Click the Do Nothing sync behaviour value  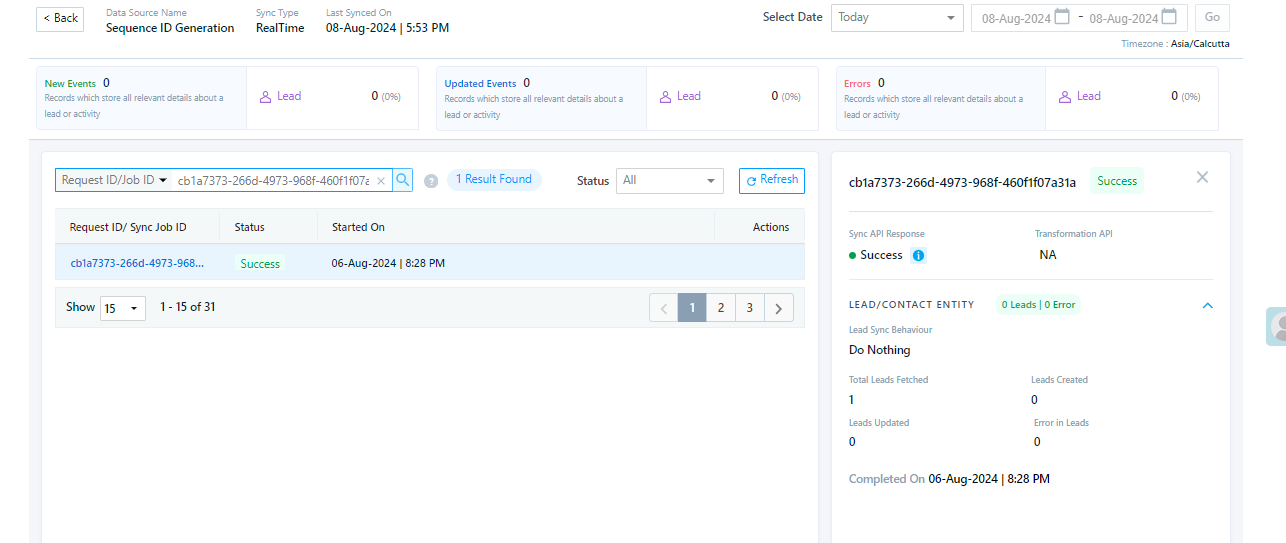880,350
